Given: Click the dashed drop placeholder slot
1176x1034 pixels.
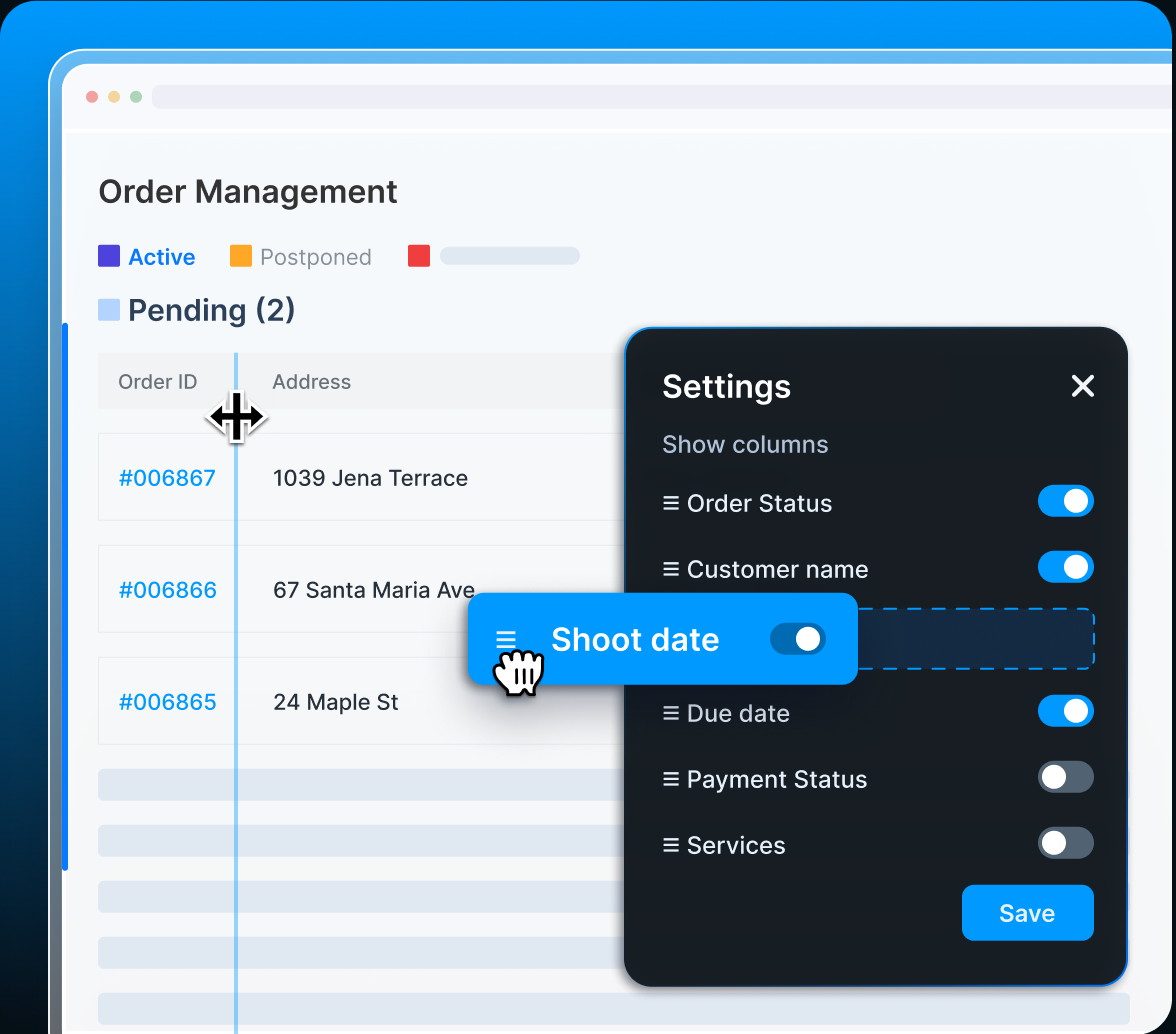Looking at the screenshot, I should pyautogui.click(x=976, y=639).
